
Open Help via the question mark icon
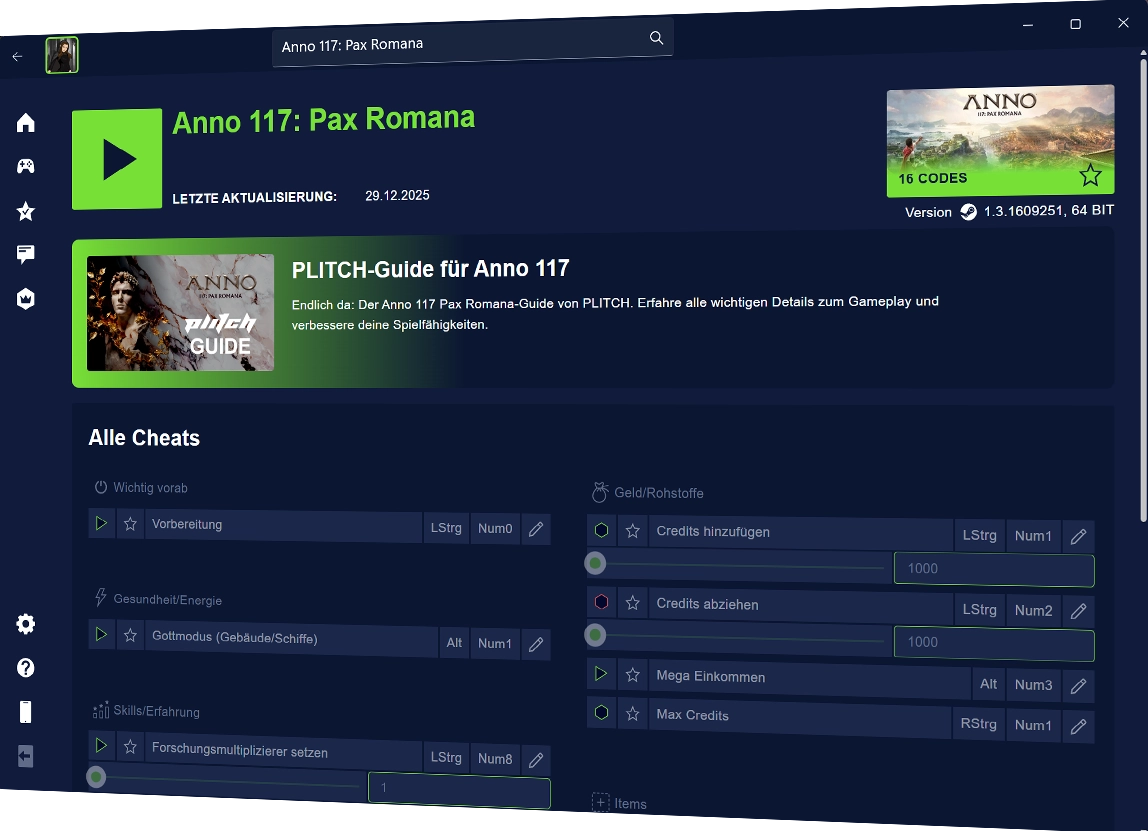click(25, 668)
